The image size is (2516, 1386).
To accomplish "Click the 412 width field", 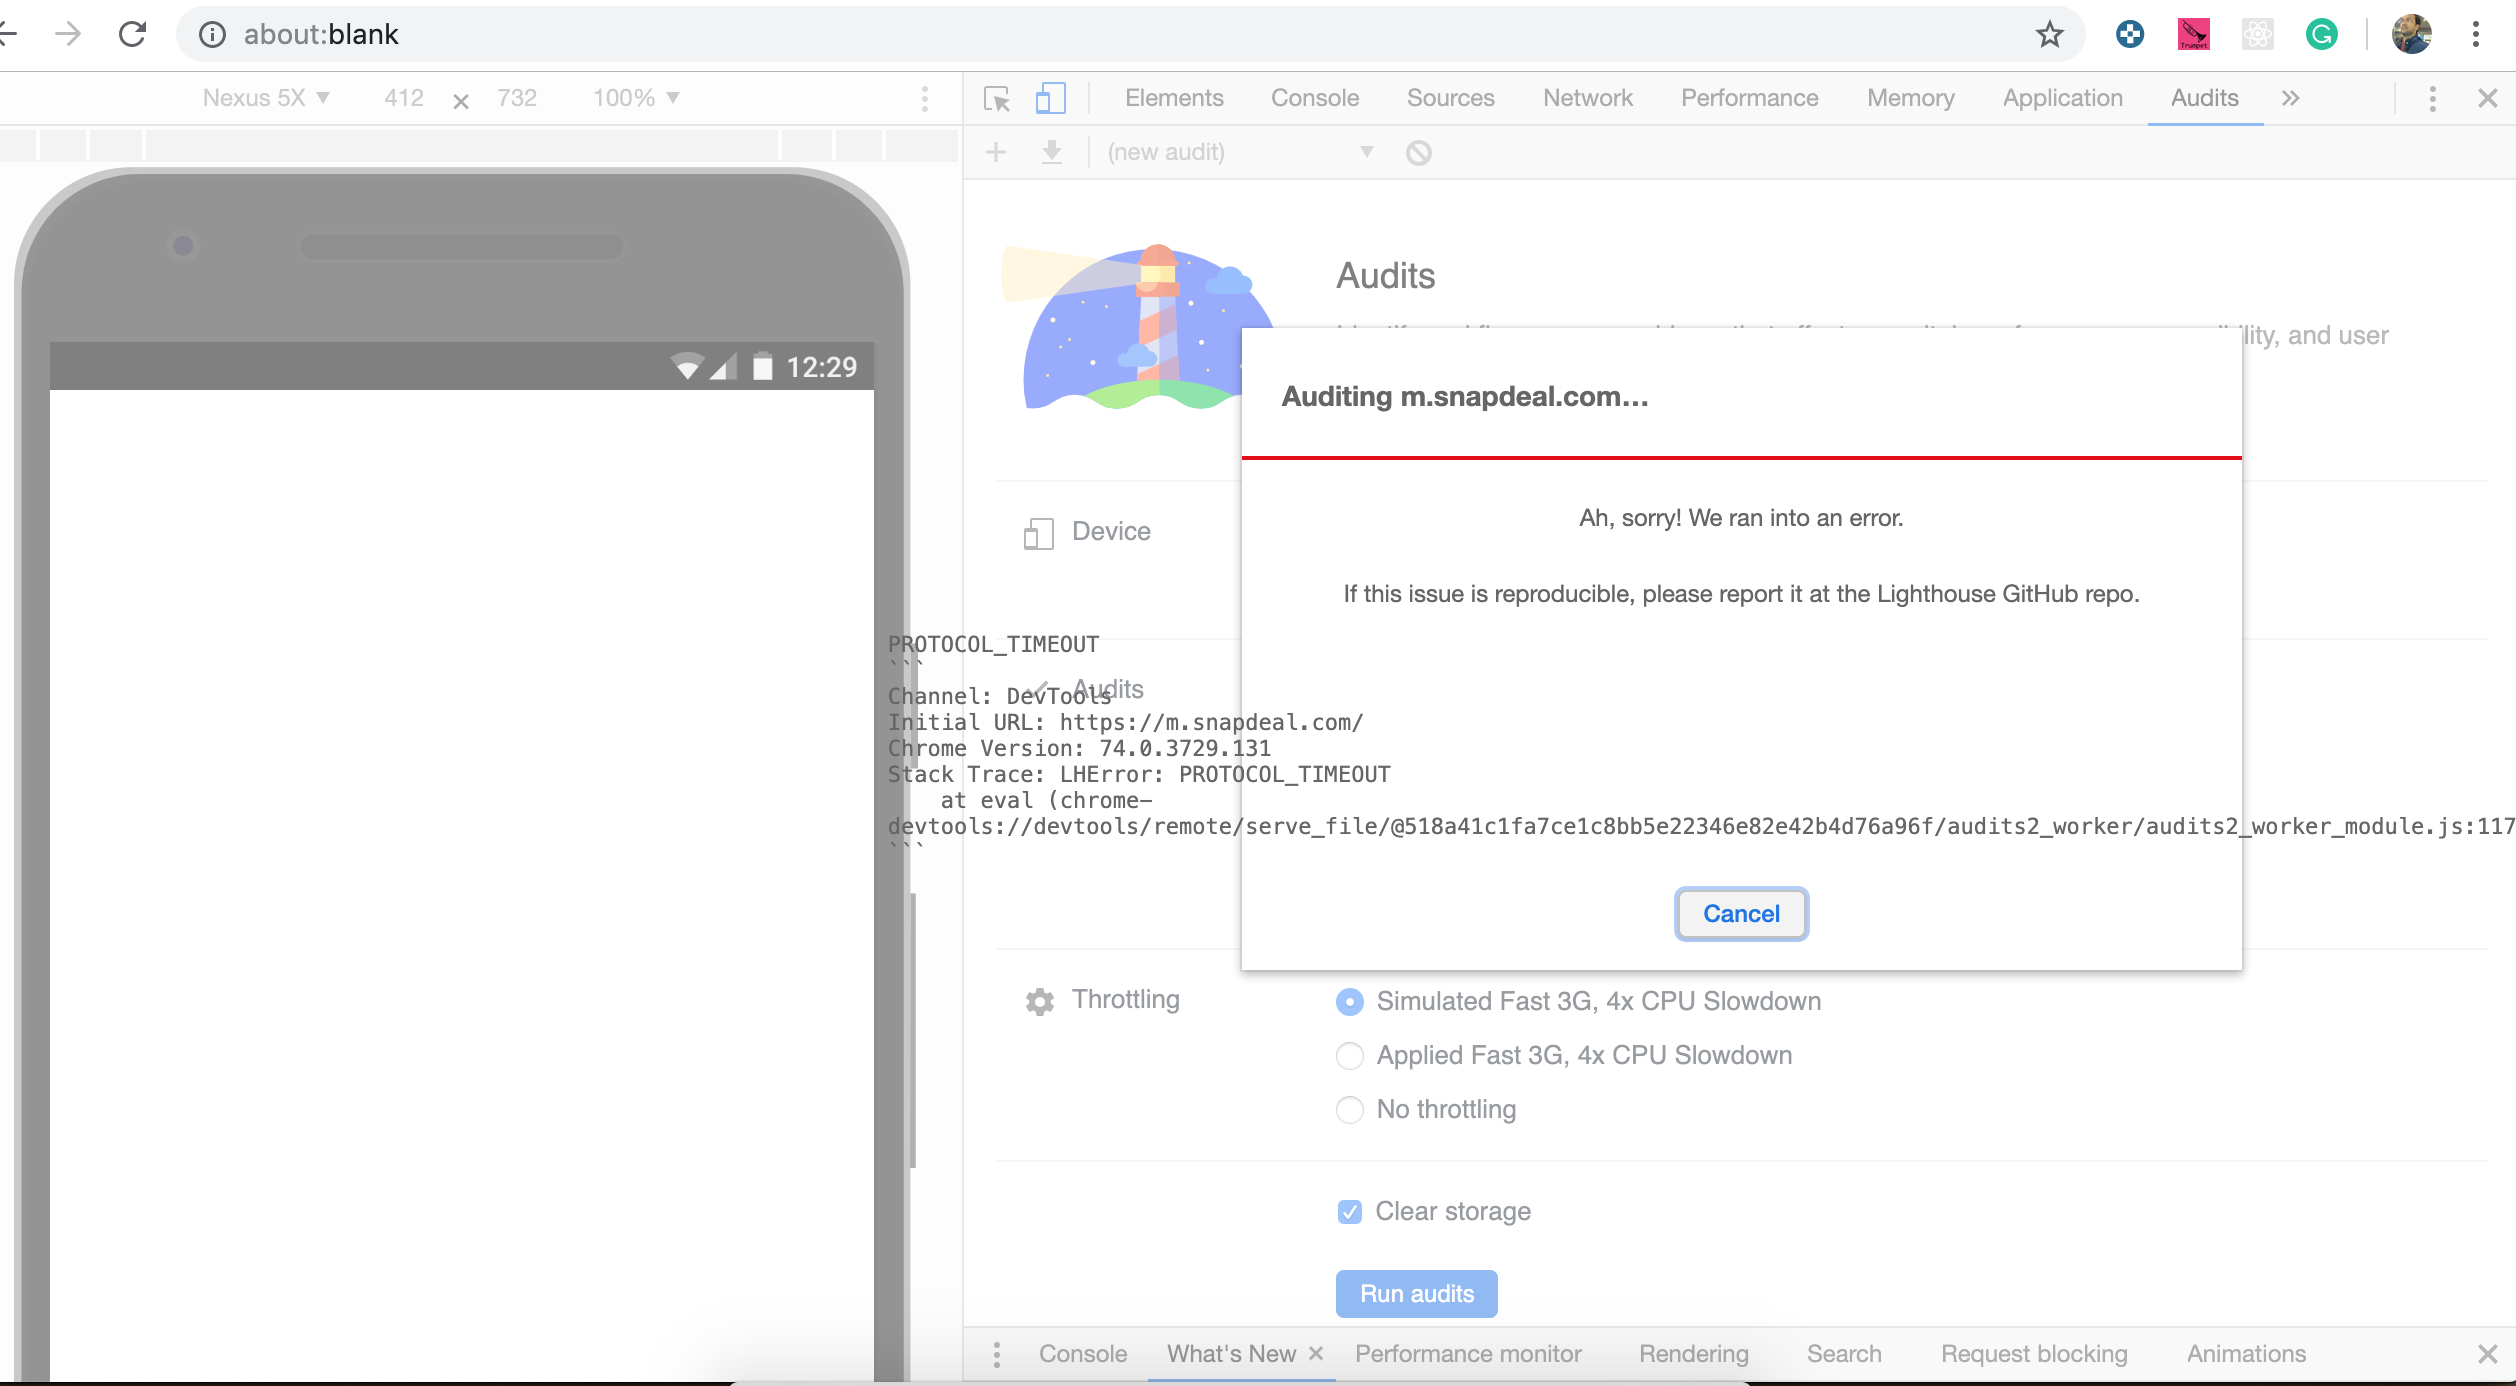I will (x=404, y=98).
